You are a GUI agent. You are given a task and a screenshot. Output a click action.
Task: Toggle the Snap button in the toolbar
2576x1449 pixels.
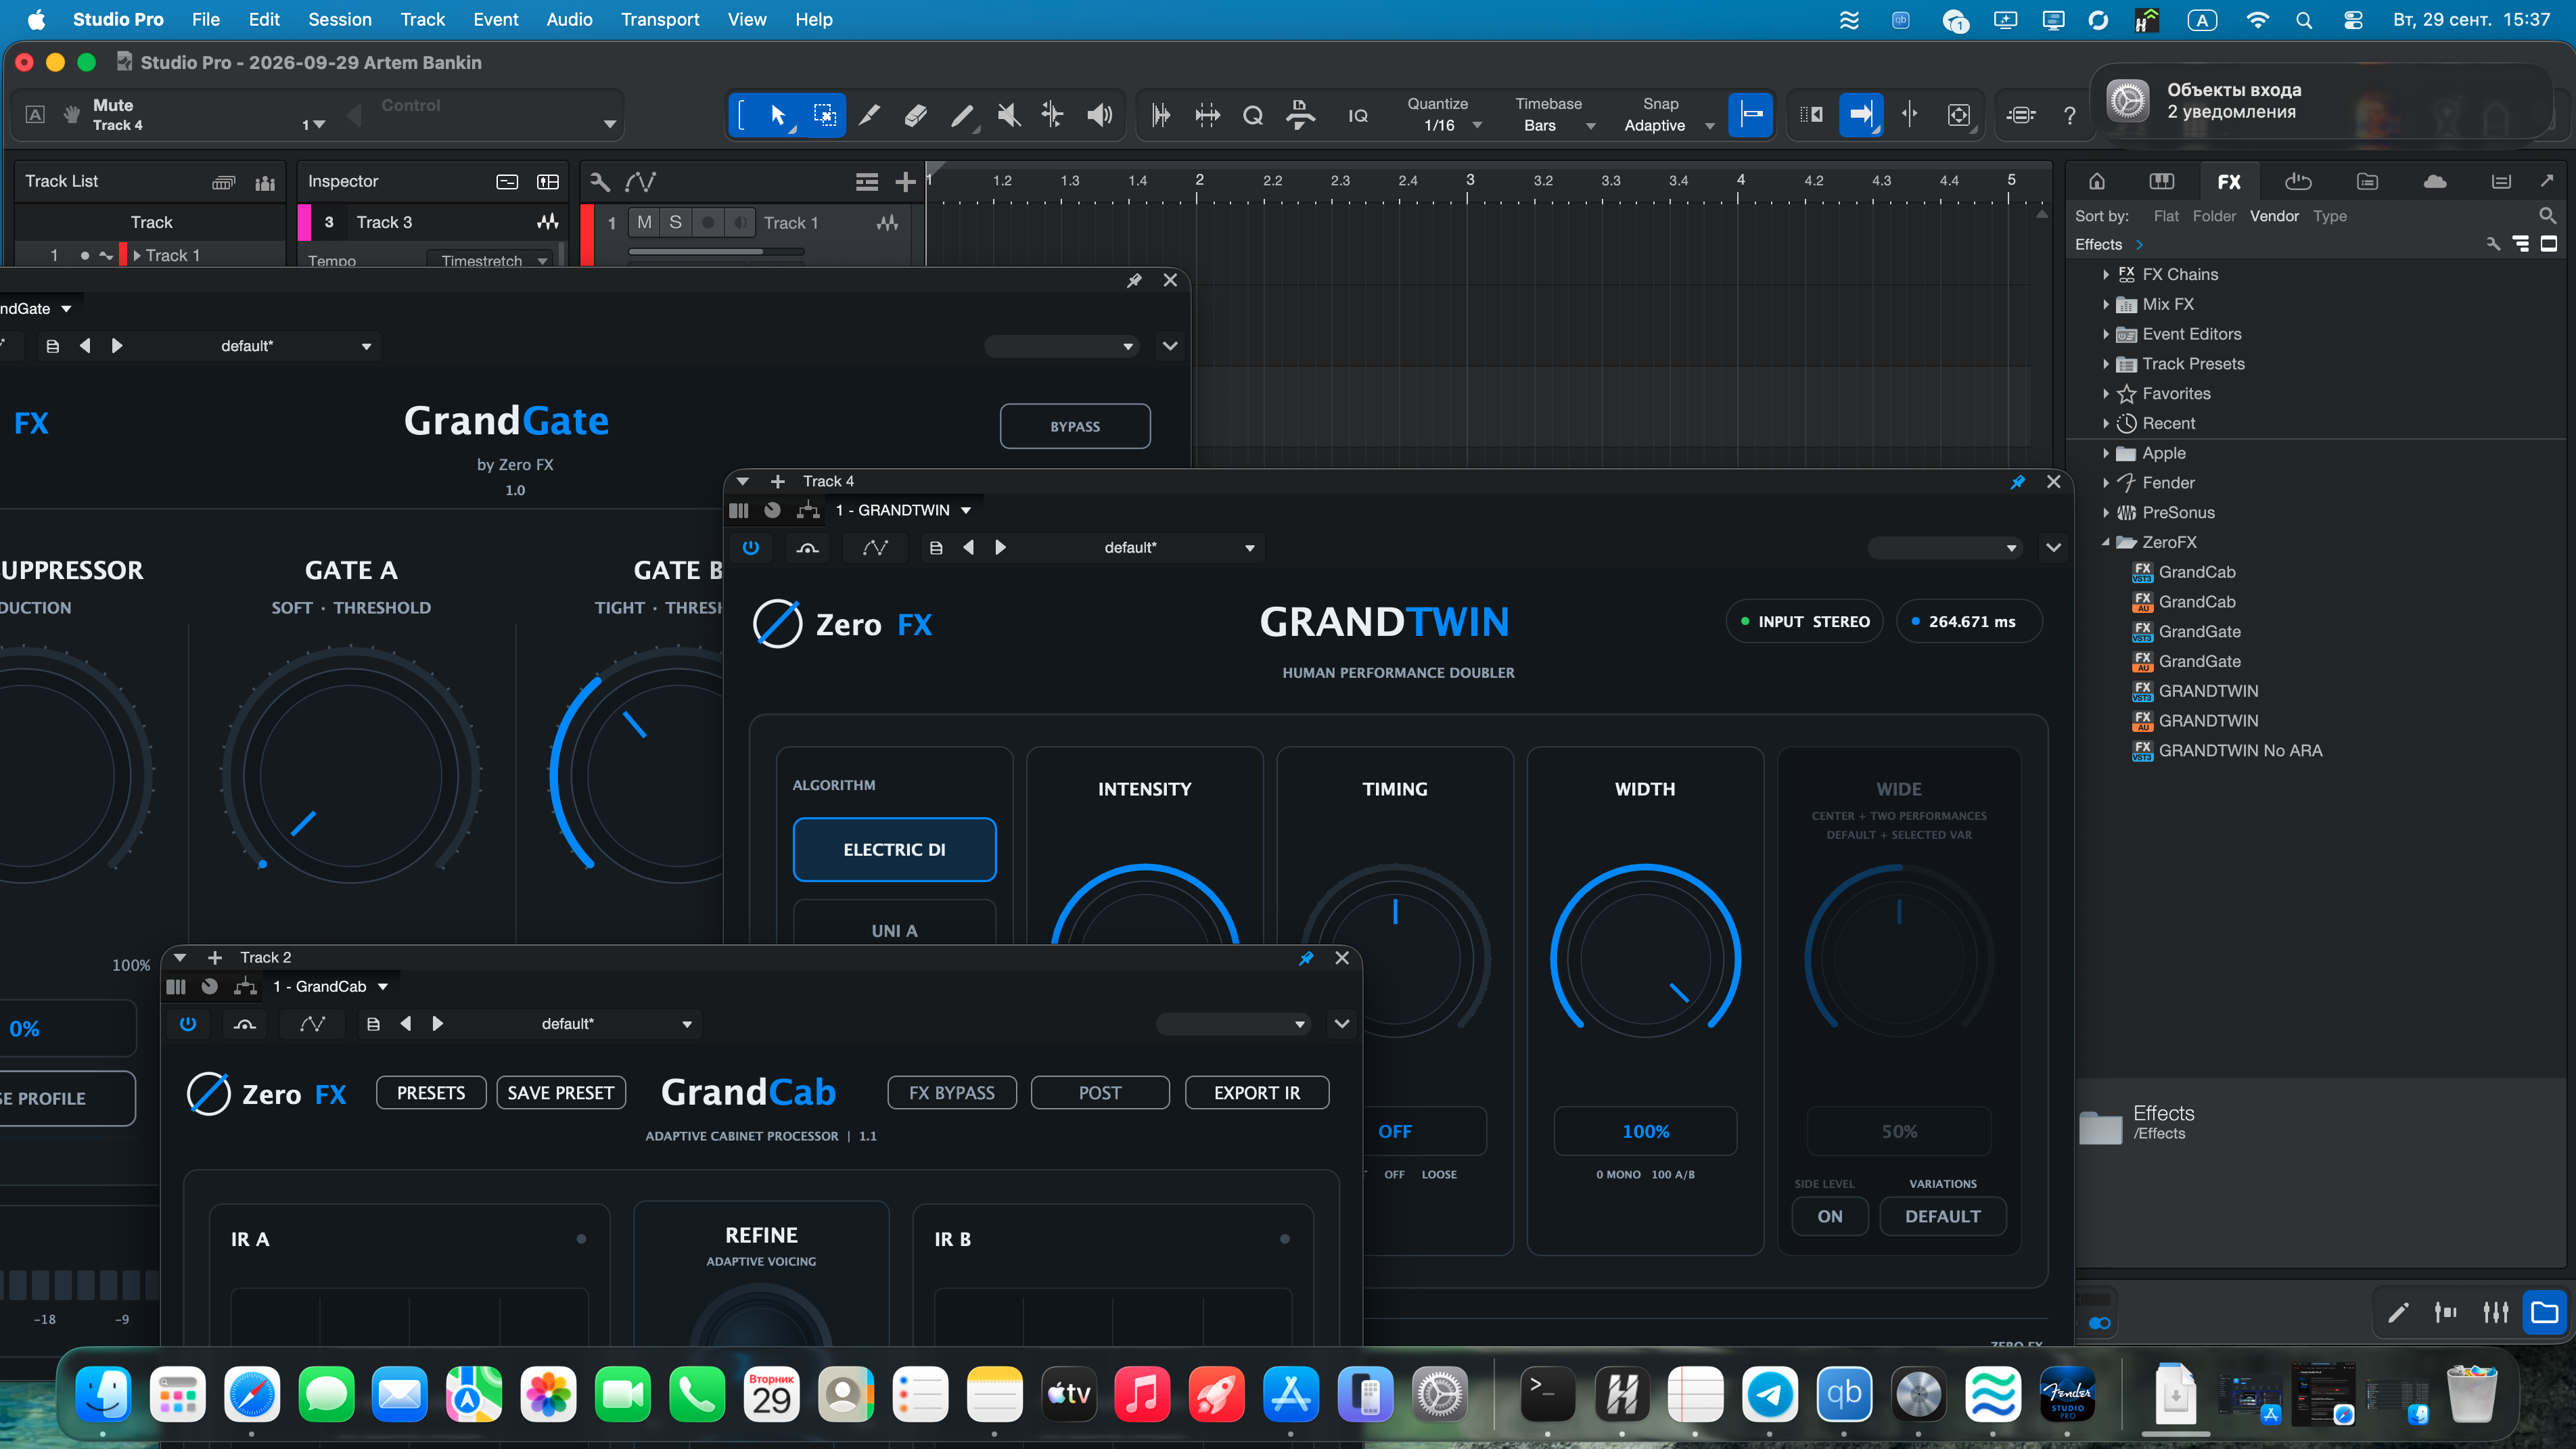(1751, 115)
